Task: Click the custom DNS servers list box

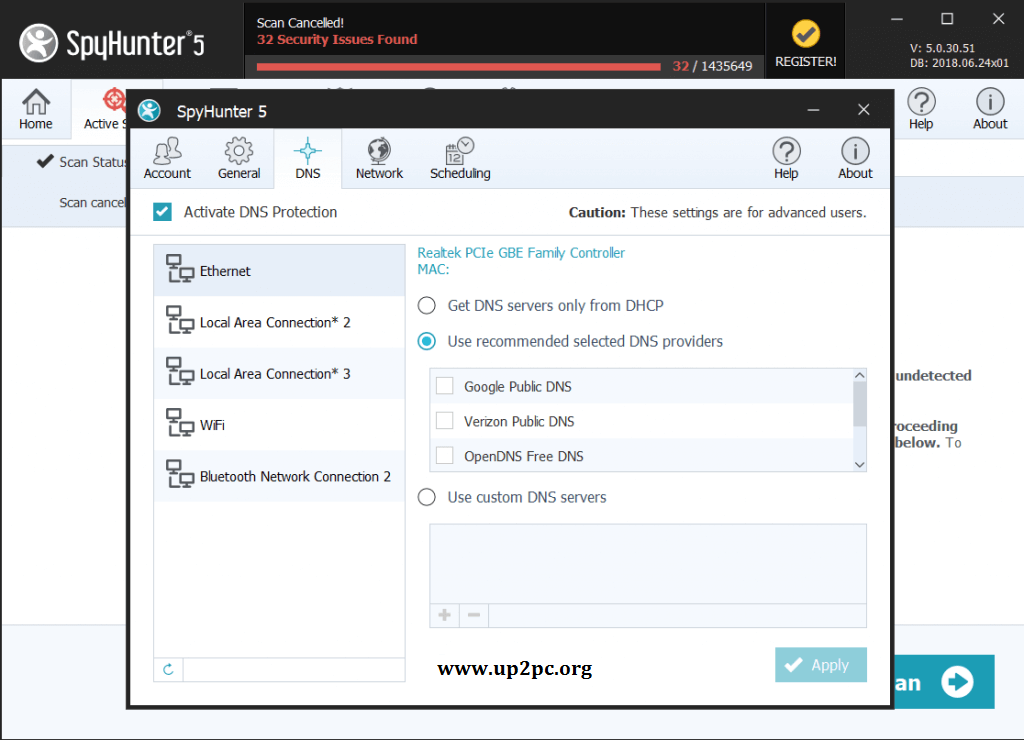Action: 648,564
